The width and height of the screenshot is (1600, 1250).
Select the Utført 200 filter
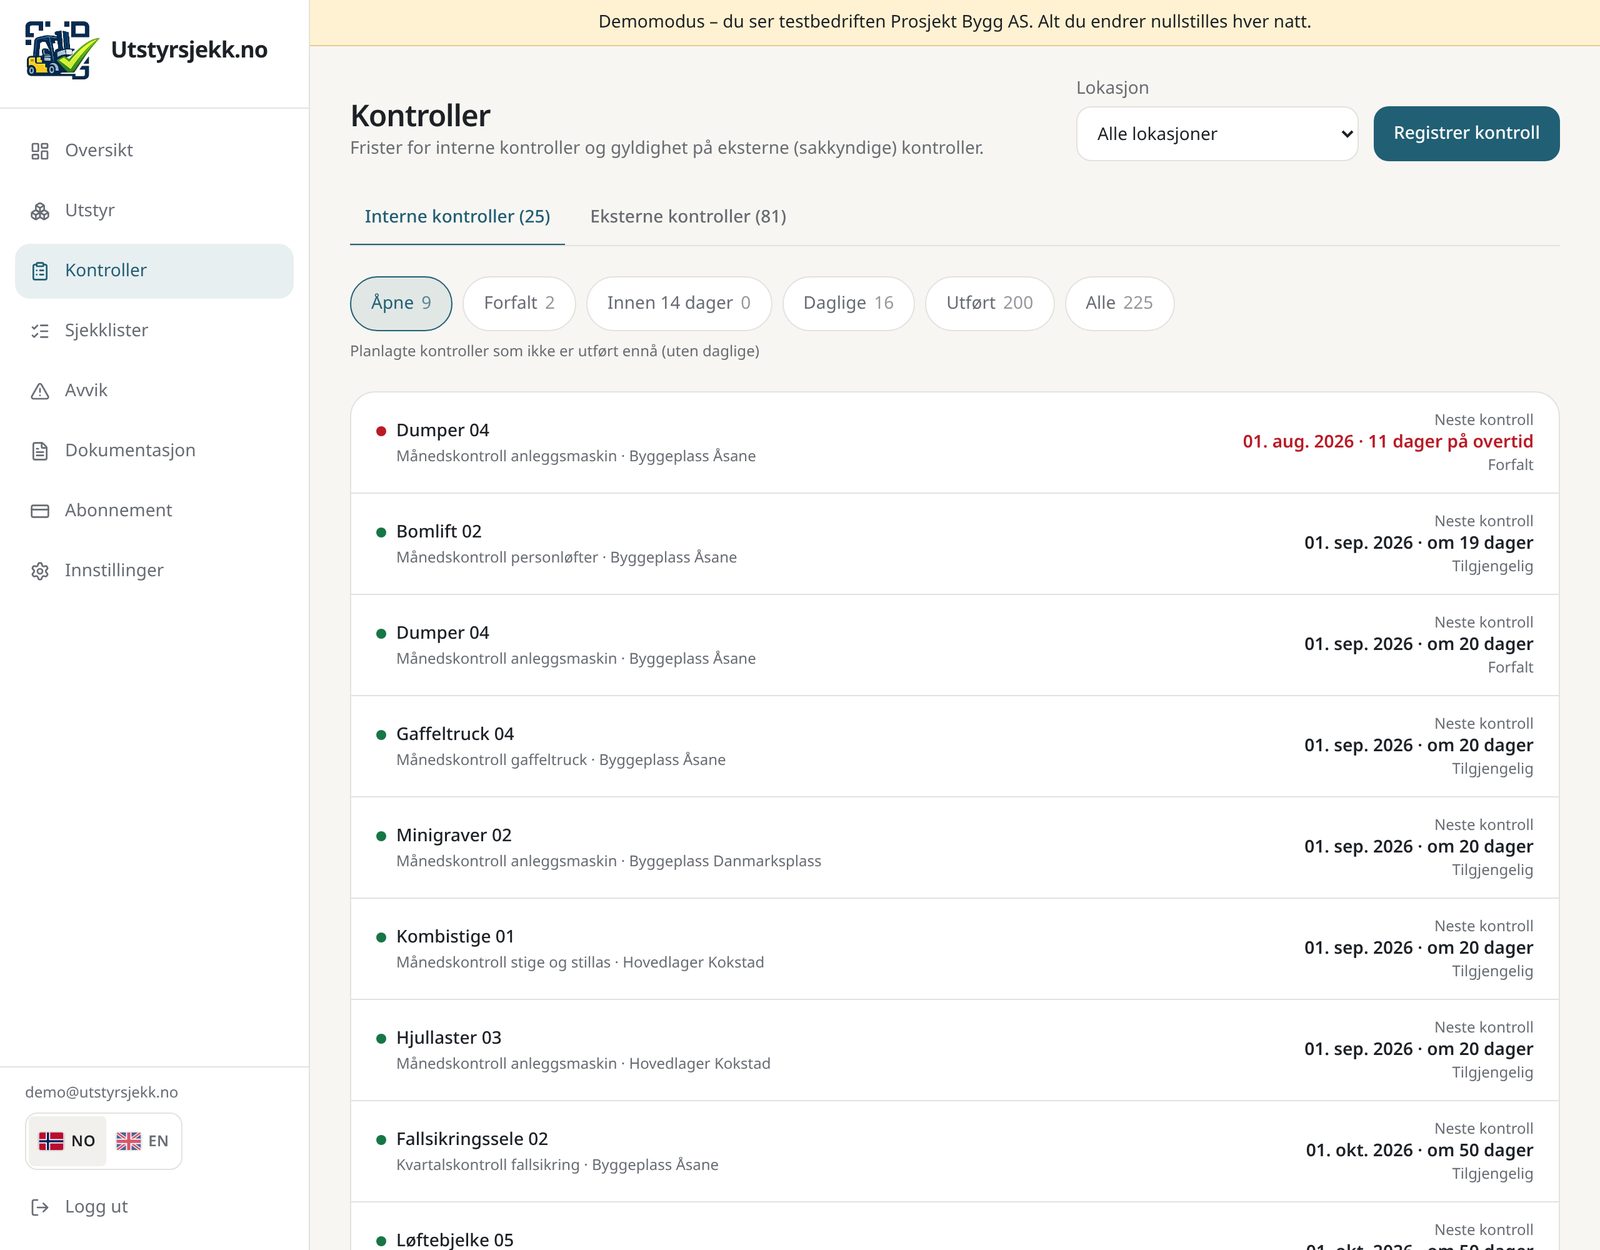(x=990, y=303)
